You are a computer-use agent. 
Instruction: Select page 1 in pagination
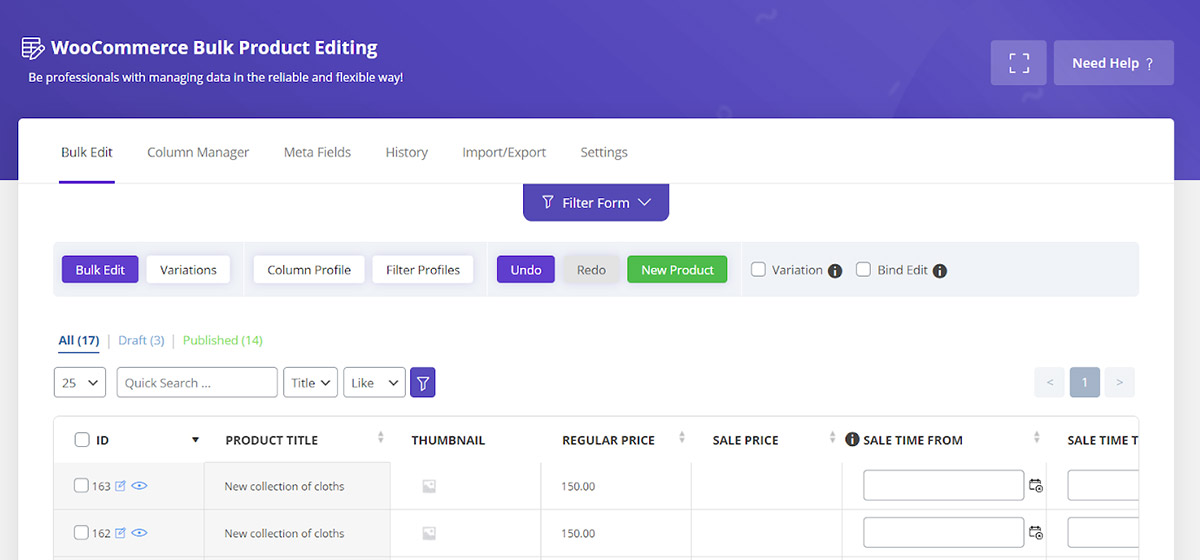coord(1085,382)
